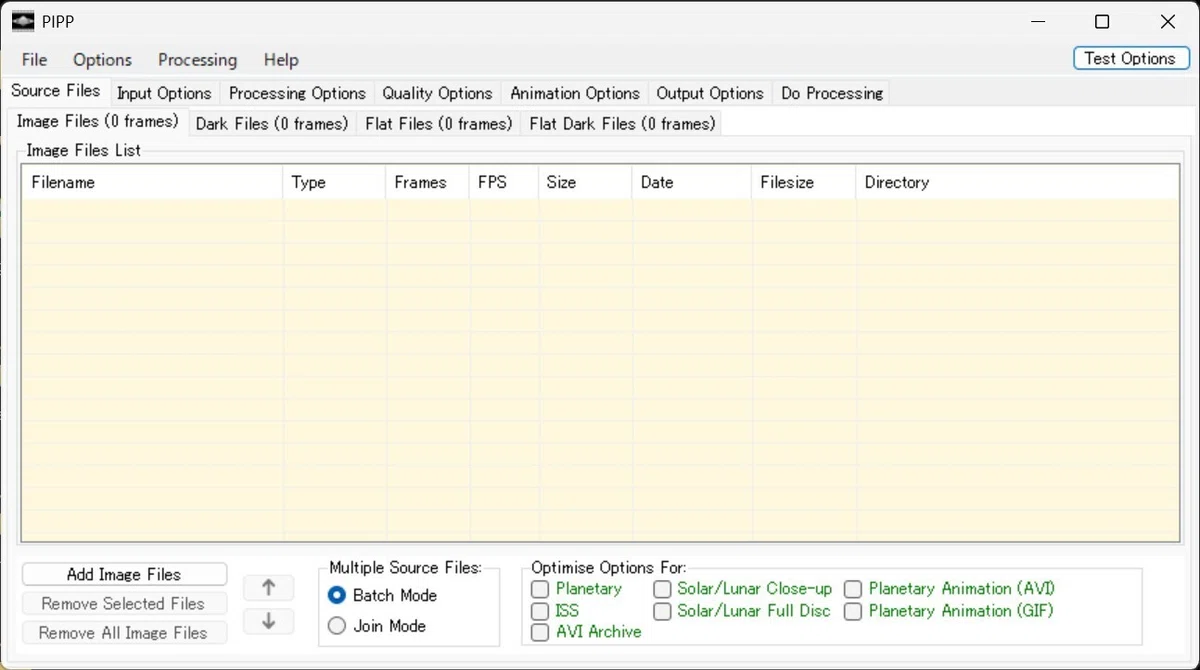The height and width of the screenshot is (670, 1200).
Task: Go to the Processing Options tab
Action: coord(297,93)
